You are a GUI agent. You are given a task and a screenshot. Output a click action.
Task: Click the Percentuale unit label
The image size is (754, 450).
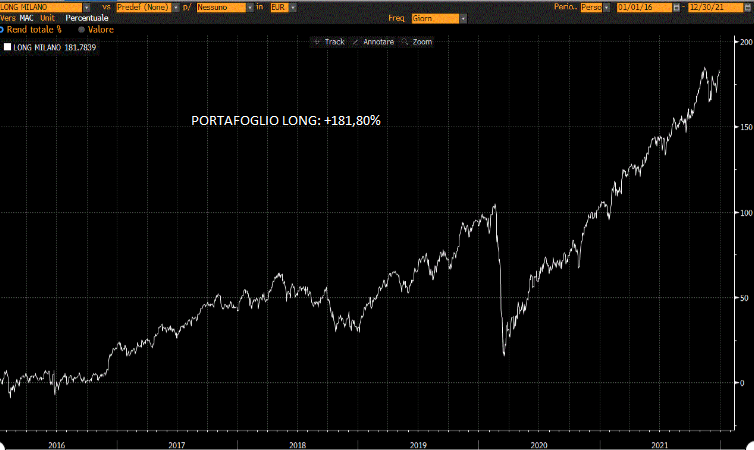86,19
